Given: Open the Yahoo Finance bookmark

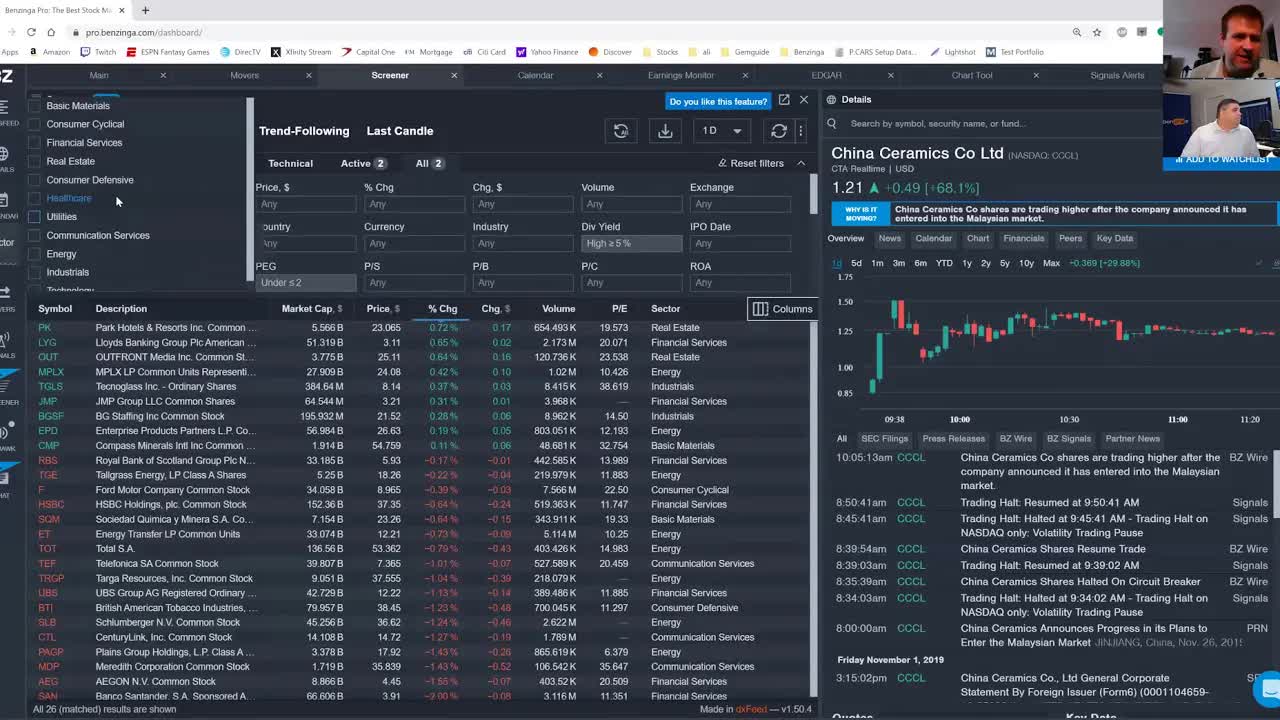Looking at the screenshot, I should (547, 52).
